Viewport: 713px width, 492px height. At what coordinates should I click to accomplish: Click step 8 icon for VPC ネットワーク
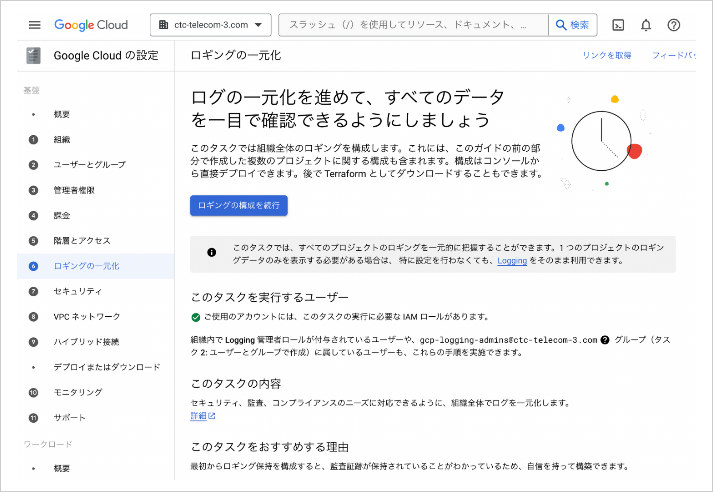pos(33,316)
